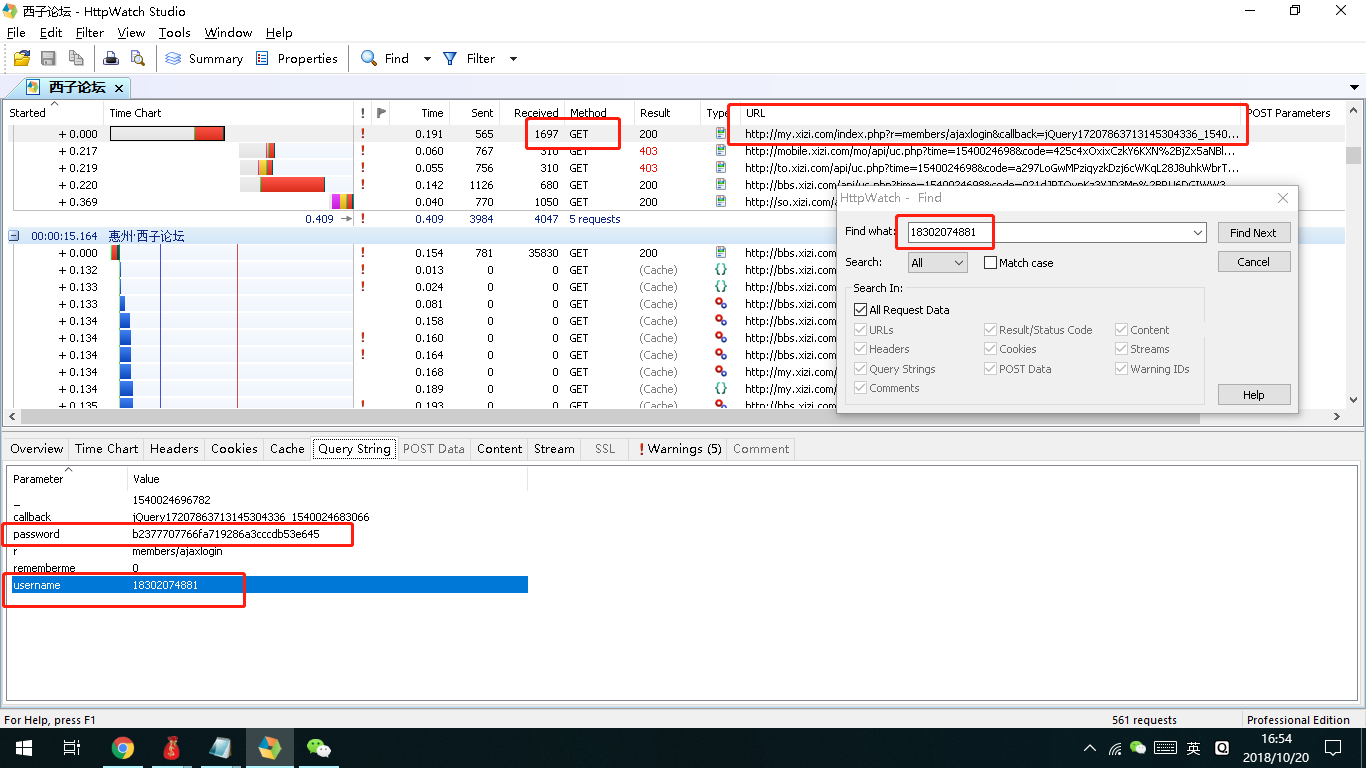Open Print Preview from the toolbar
The height and width of the screenshot is (768, 1366).
tap(137, 59)
